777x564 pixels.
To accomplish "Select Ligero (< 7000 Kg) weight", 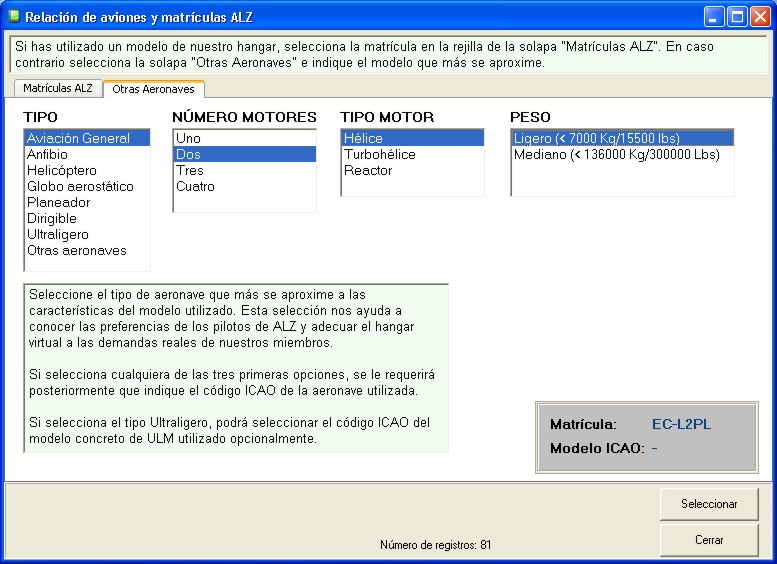I will 622,138.
